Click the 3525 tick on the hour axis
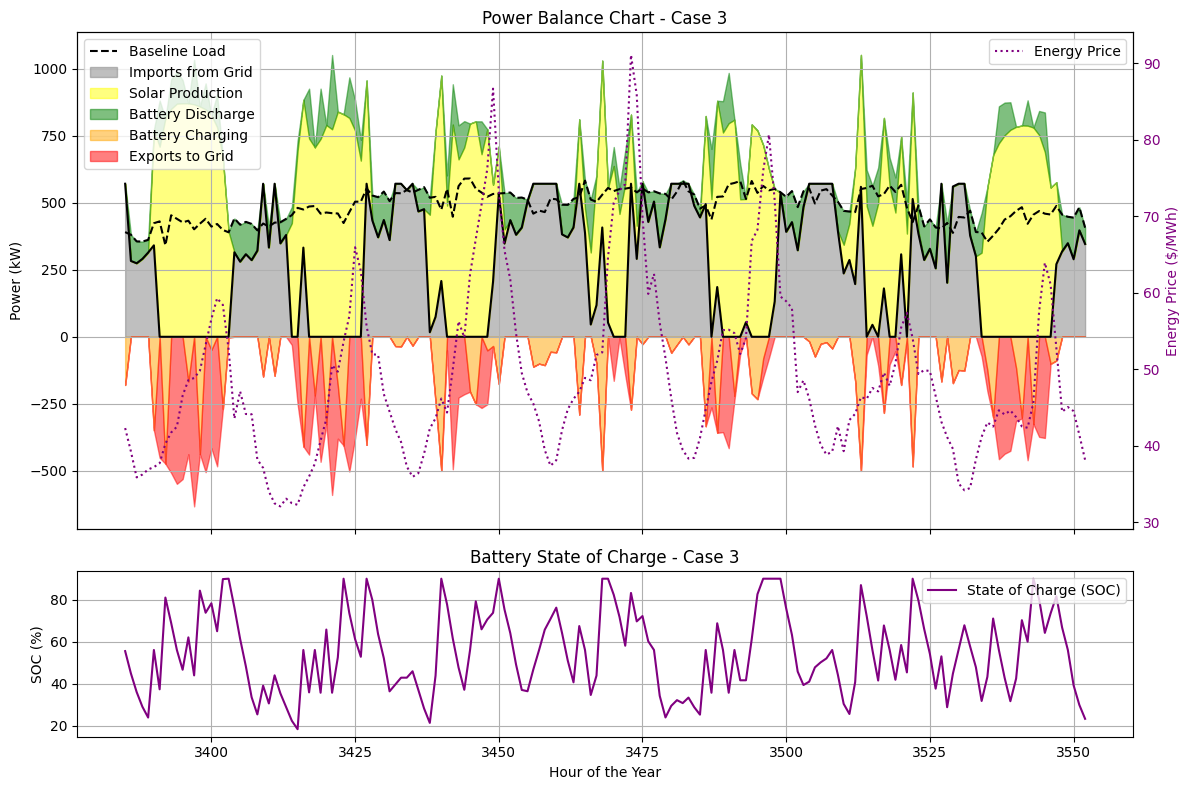The height and width of the screenshot is (790, 1189). point(930,753)
